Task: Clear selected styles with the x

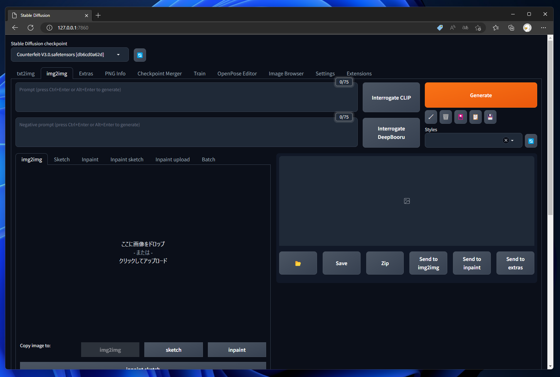Action: click(x=505, y=140)
